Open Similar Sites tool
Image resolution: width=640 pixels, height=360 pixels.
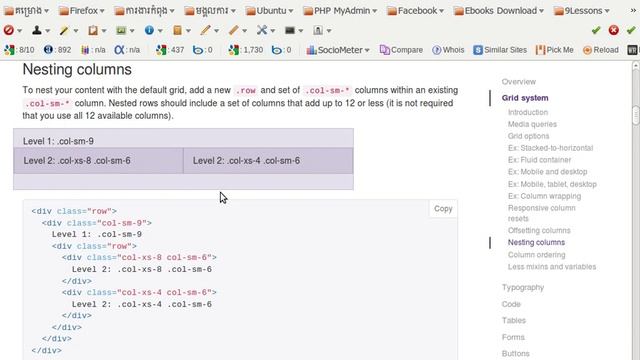(x=500, y=50)
